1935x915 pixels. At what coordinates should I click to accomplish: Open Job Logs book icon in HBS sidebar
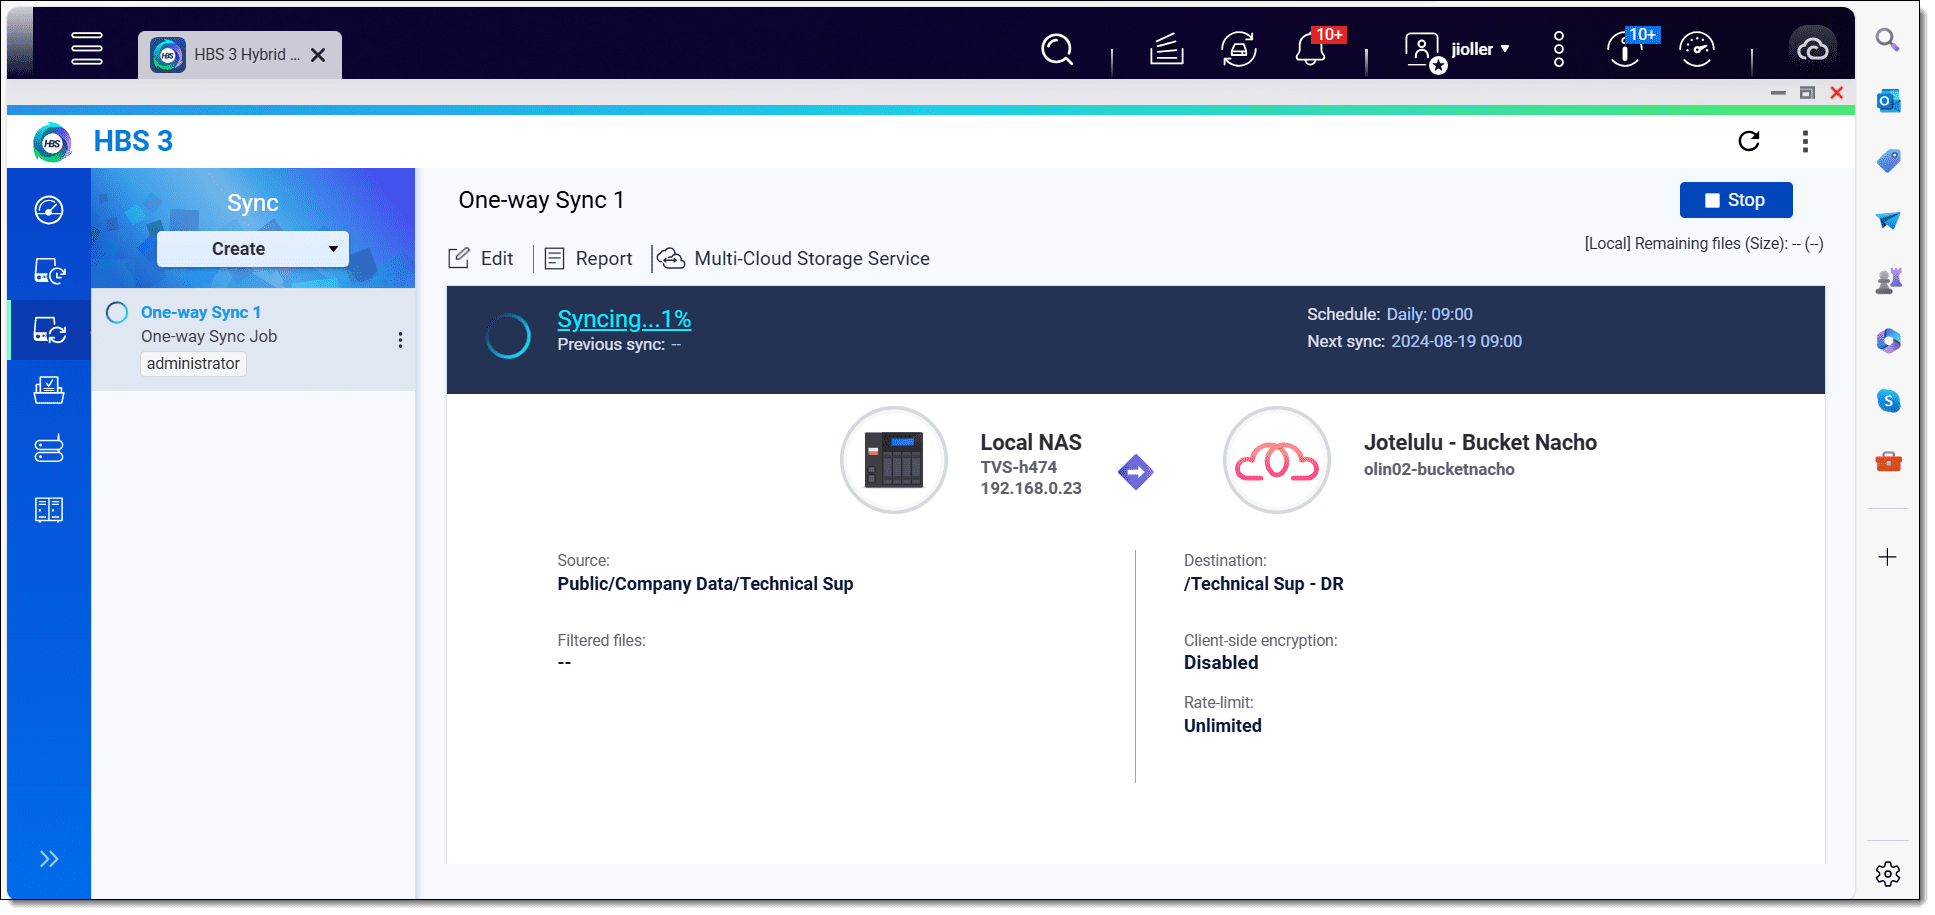click(x=49, y=510)
